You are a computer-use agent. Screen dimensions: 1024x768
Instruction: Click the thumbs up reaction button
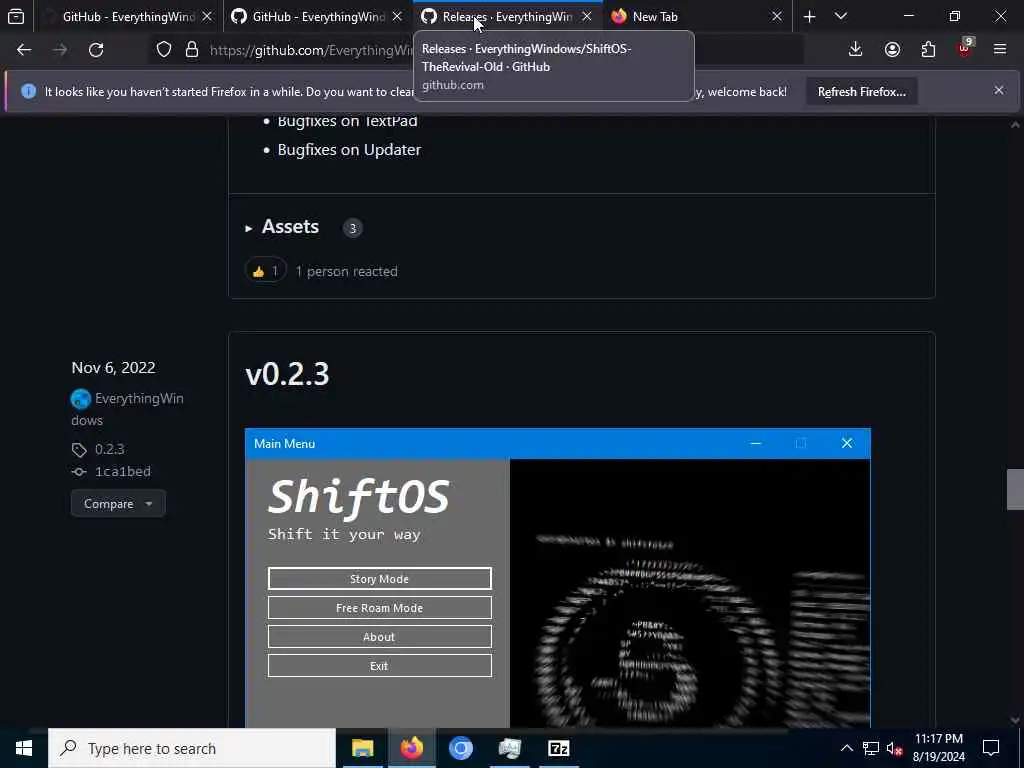click(x=265, y=271)
